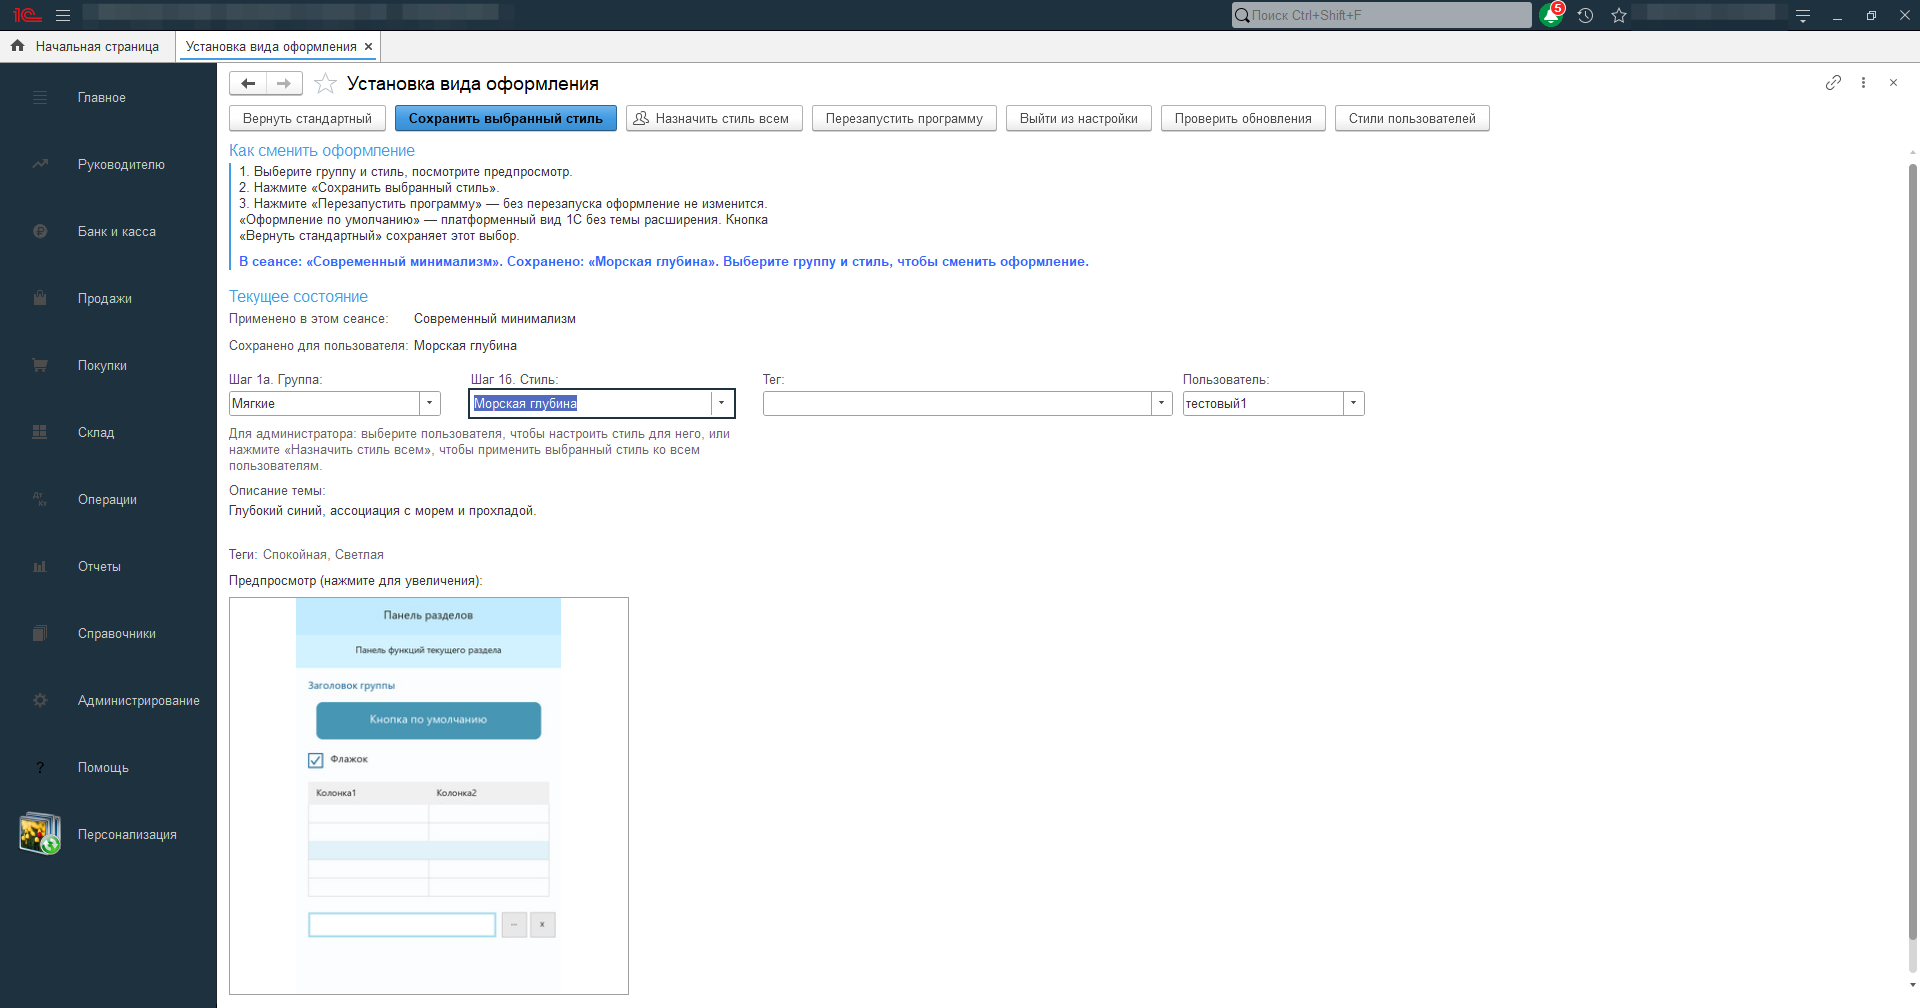The image size is (1920, 1008).
Task: Click the vertical scrollbar on the right
Action: pyautogui.click(x=1912, y=553)
